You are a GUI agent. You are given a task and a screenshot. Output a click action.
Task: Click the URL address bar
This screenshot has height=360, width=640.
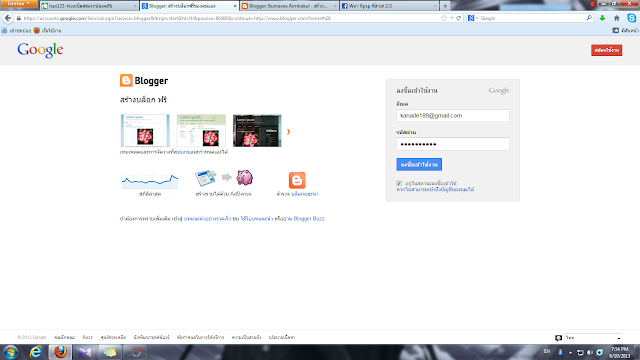[x=229, y=18]
